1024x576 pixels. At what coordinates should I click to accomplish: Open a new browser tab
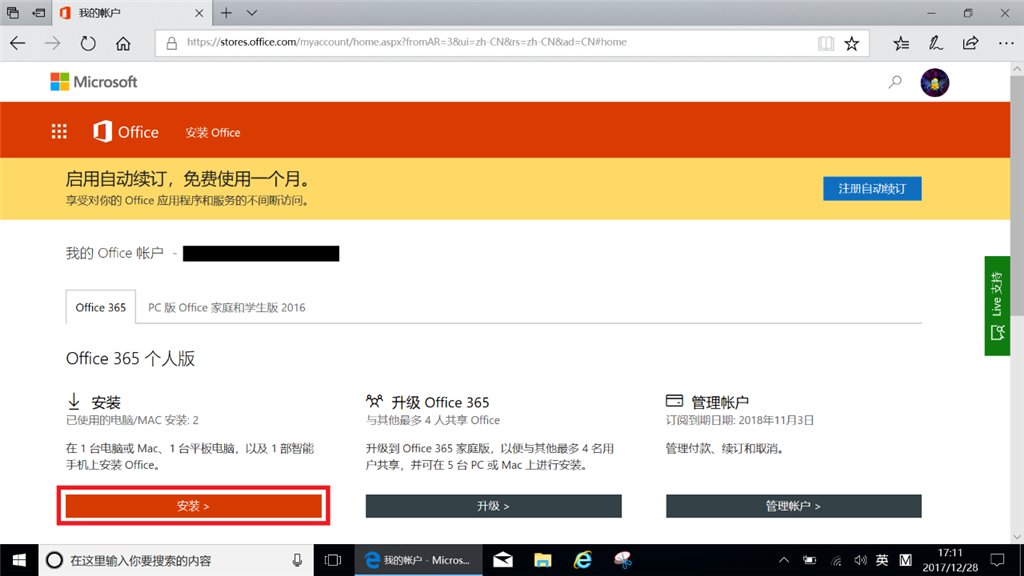226,13
